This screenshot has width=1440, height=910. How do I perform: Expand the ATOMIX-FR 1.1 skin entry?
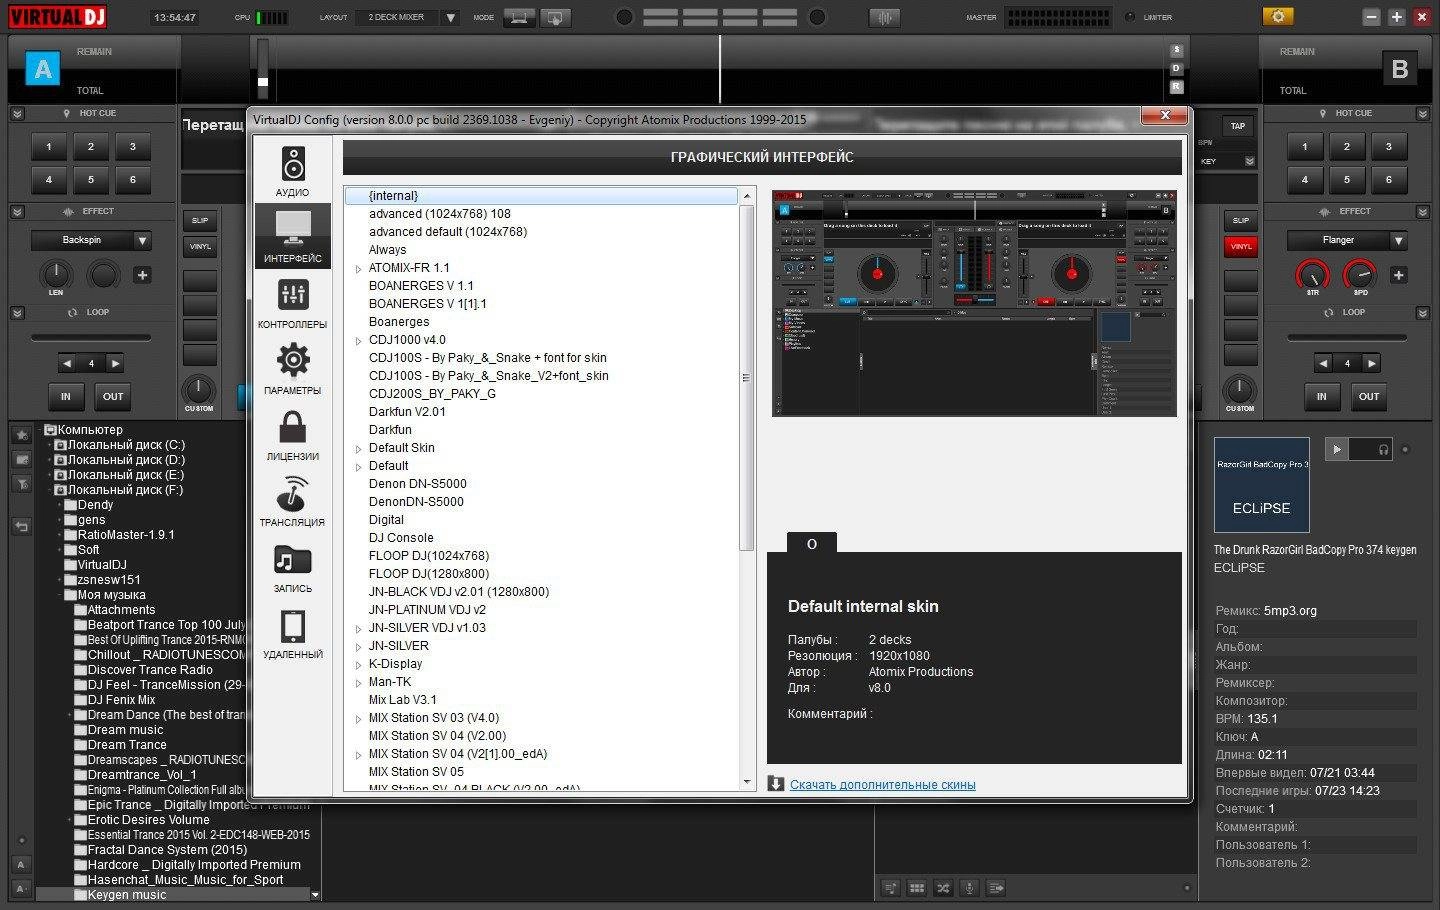coord(358,269)
